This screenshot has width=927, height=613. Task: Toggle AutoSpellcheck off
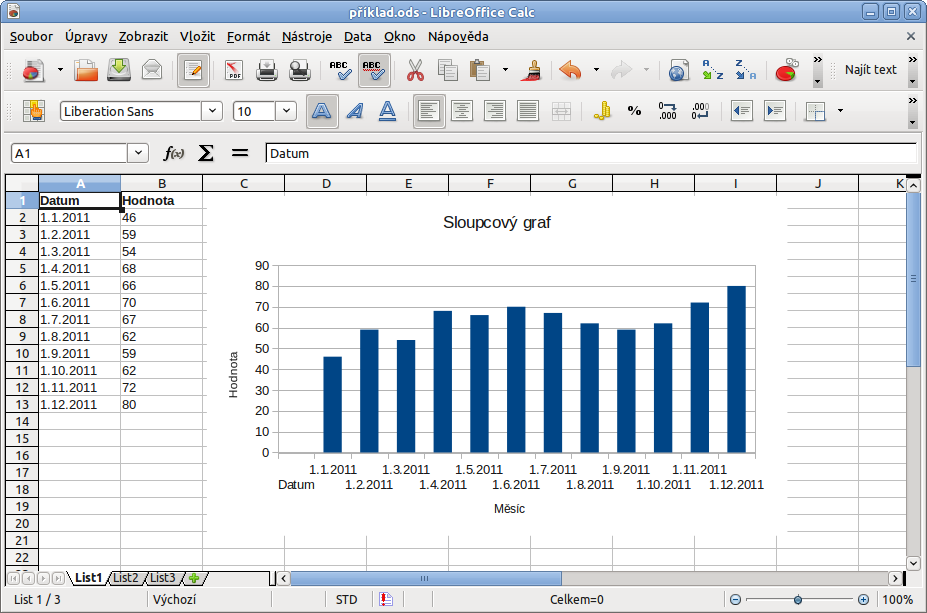374,70
